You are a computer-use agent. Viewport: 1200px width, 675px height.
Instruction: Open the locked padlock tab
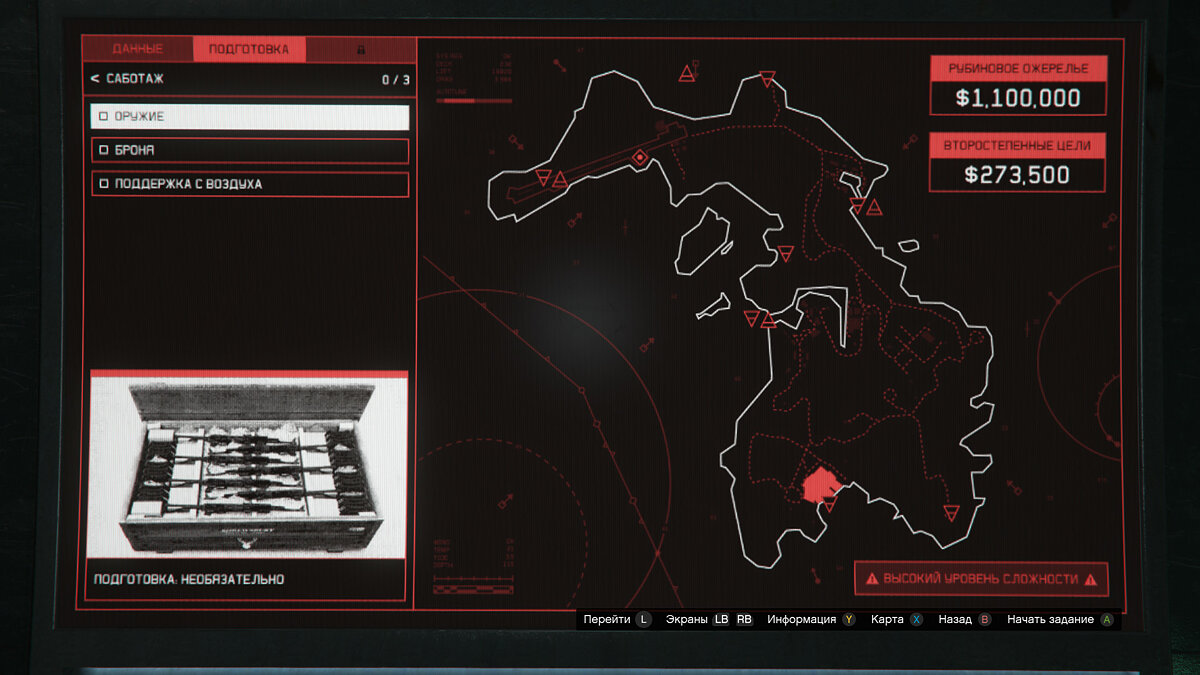361,49
